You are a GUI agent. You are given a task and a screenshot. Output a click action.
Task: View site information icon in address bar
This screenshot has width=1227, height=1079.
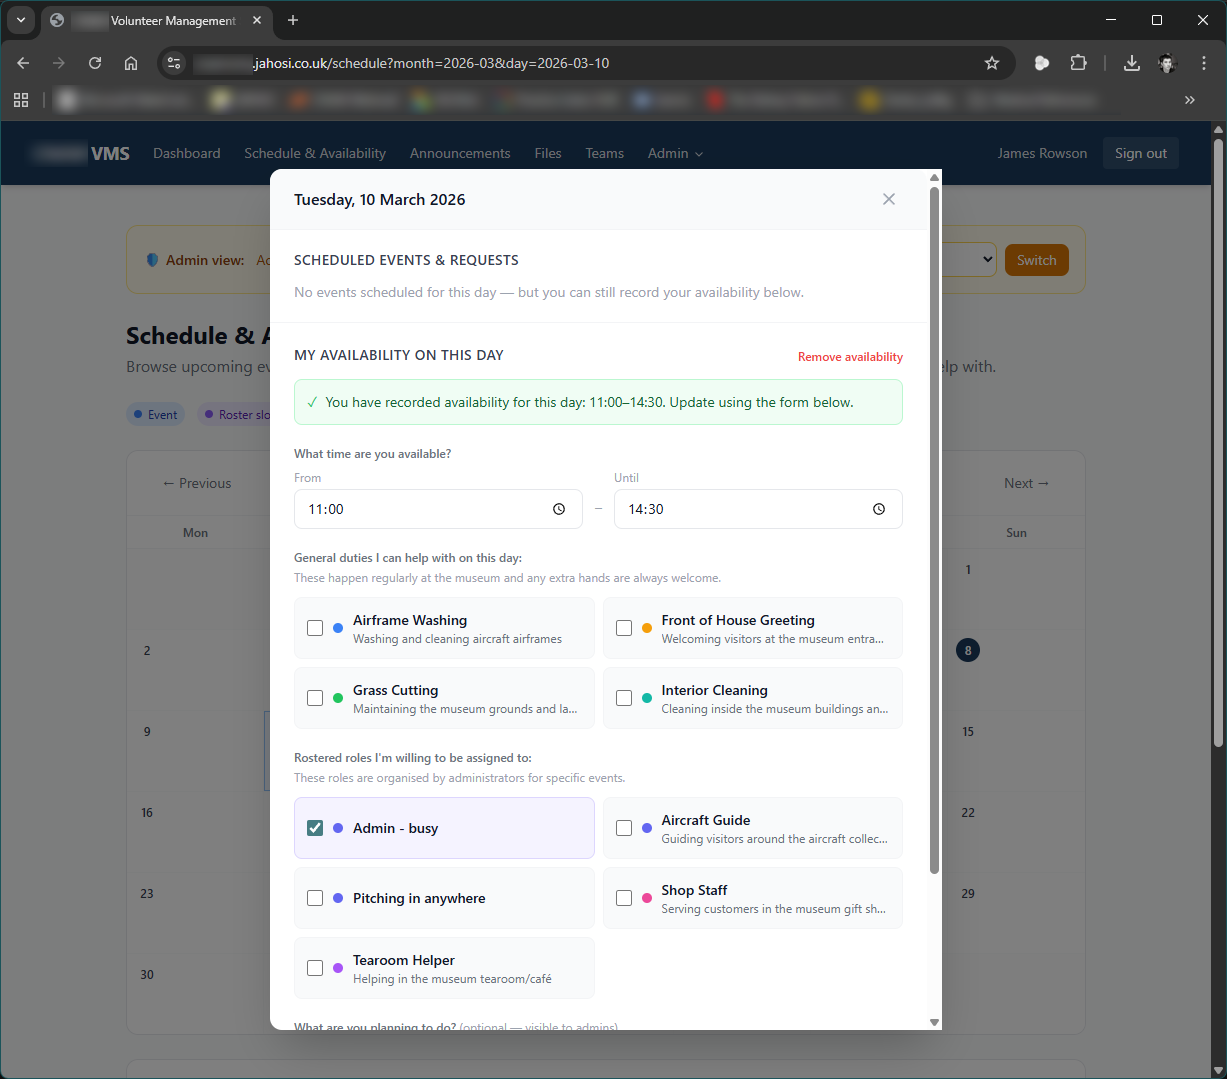click(174, 63)
